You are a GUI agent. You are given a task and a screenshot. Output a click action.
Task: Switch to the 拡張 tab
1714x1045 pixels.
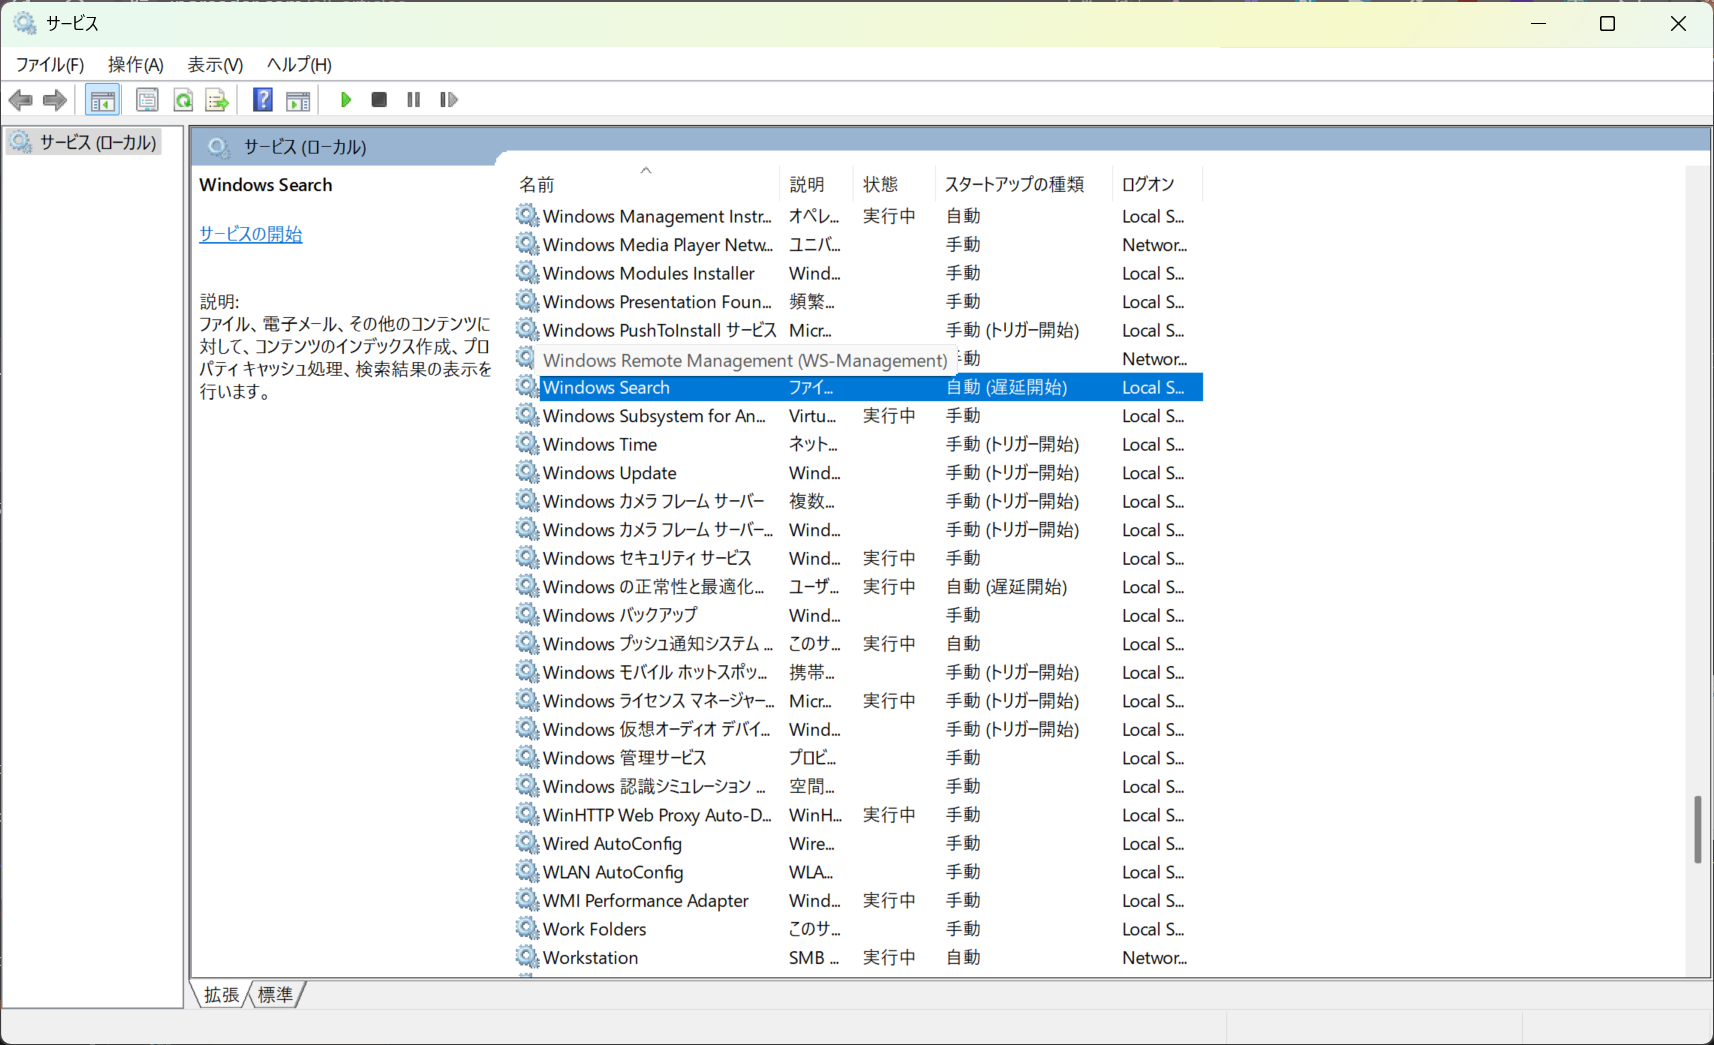[221, 995]
